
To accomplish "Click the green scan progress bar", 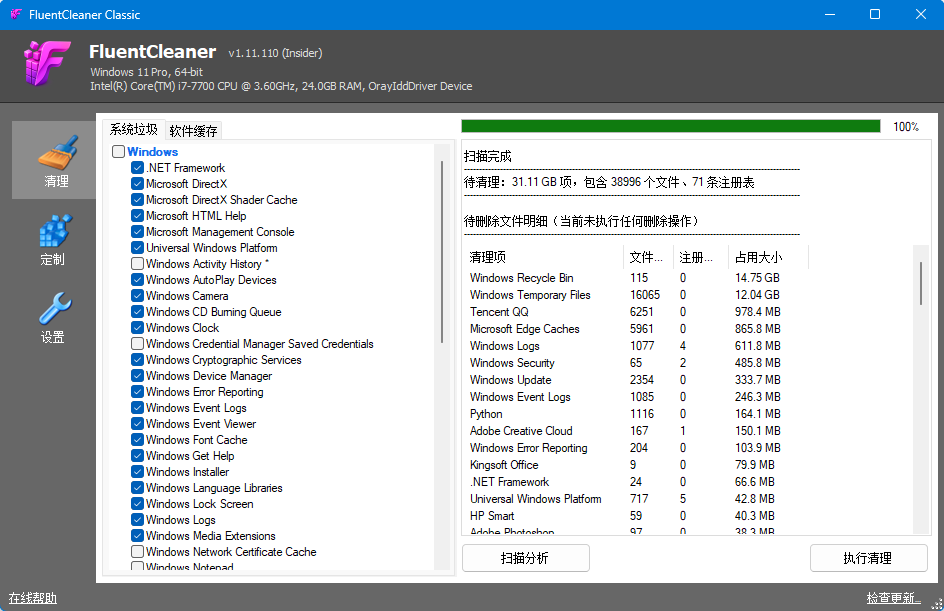I will 671,126.
